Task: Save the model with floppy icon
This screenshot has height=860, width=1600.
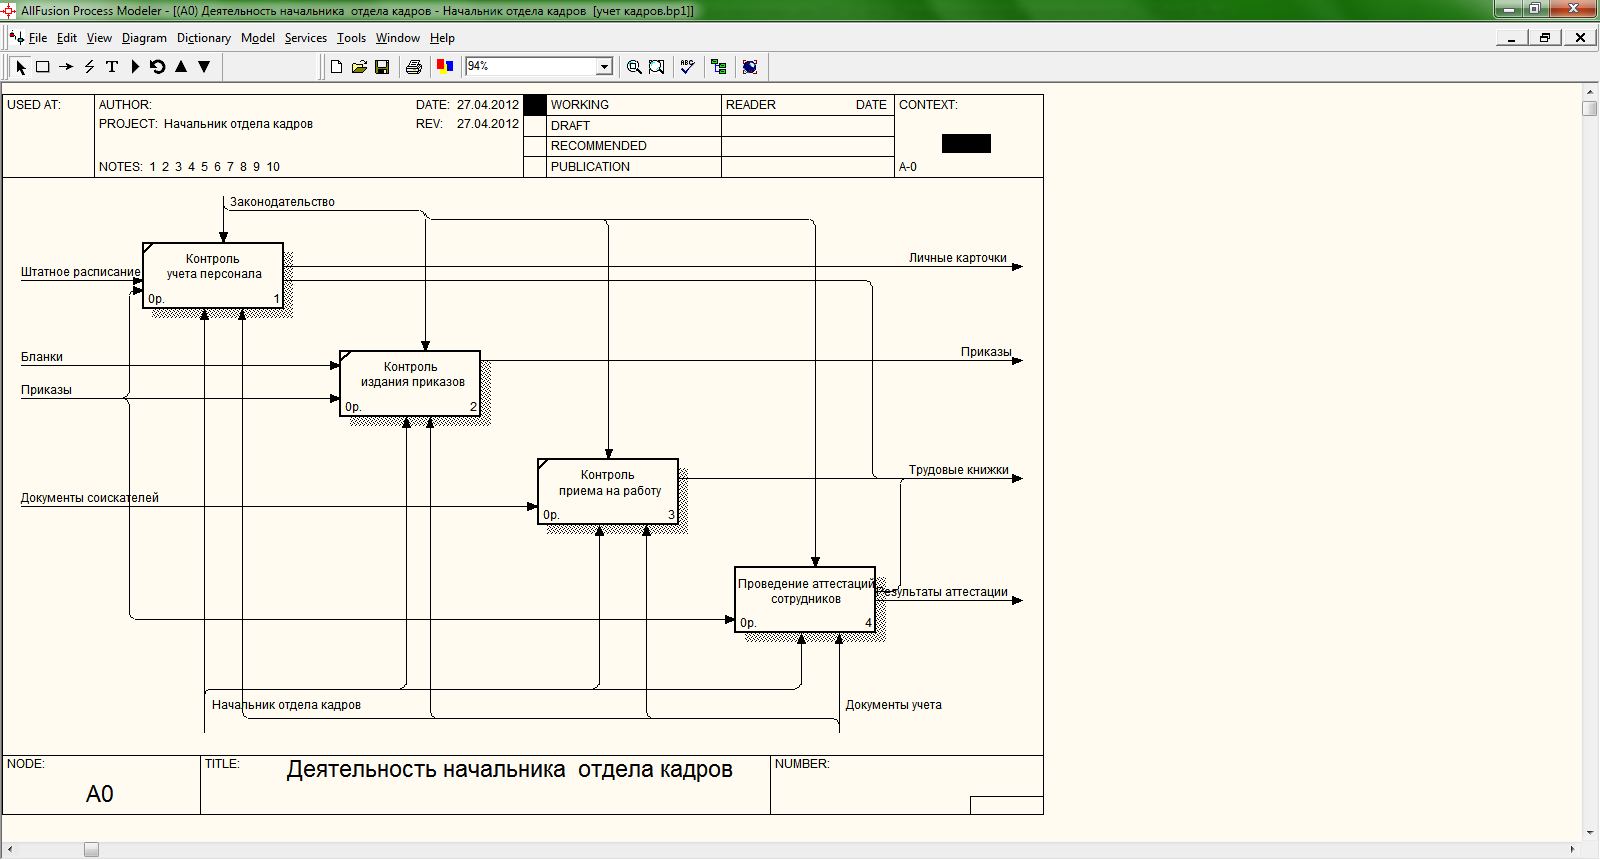Action: click(382, 67)
